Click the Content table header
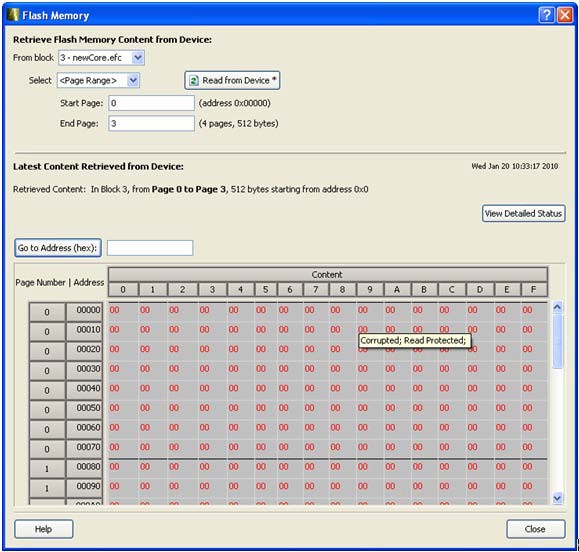This screenshot has width=579, height=552. tap(327, 275)
